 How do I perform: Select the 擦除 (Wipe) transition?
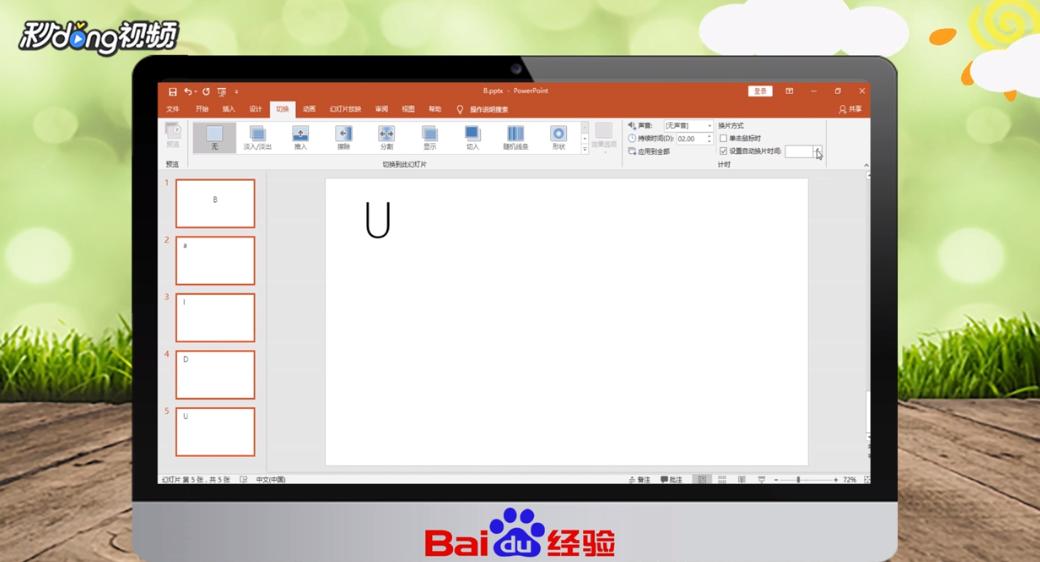coord(344,138)
